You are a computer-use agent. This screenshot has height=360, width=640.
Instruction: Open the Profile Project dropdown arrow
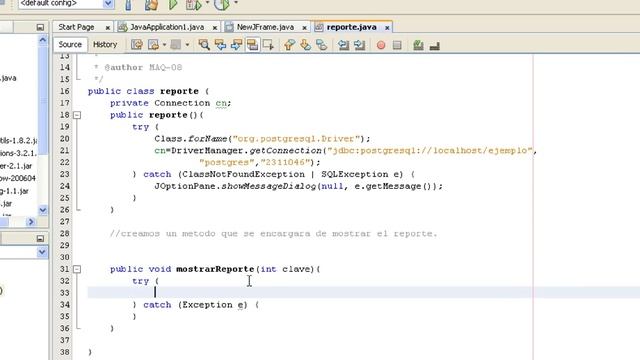click(x=236, y=3)
